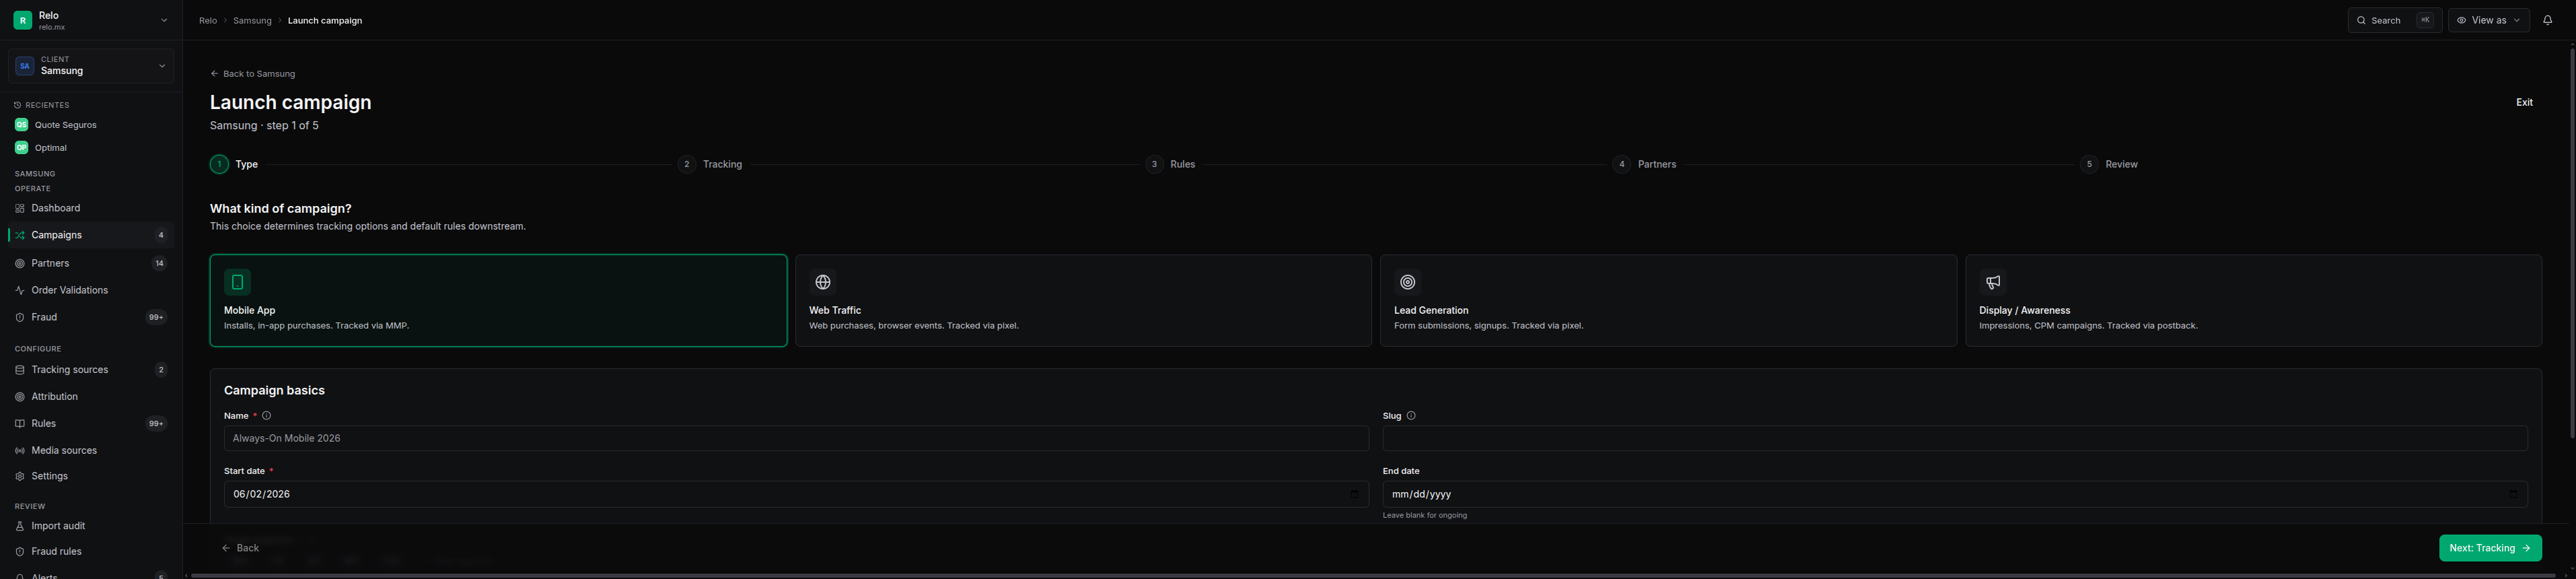
Task: Click the Name field info icon
Action: coord(266,416)
